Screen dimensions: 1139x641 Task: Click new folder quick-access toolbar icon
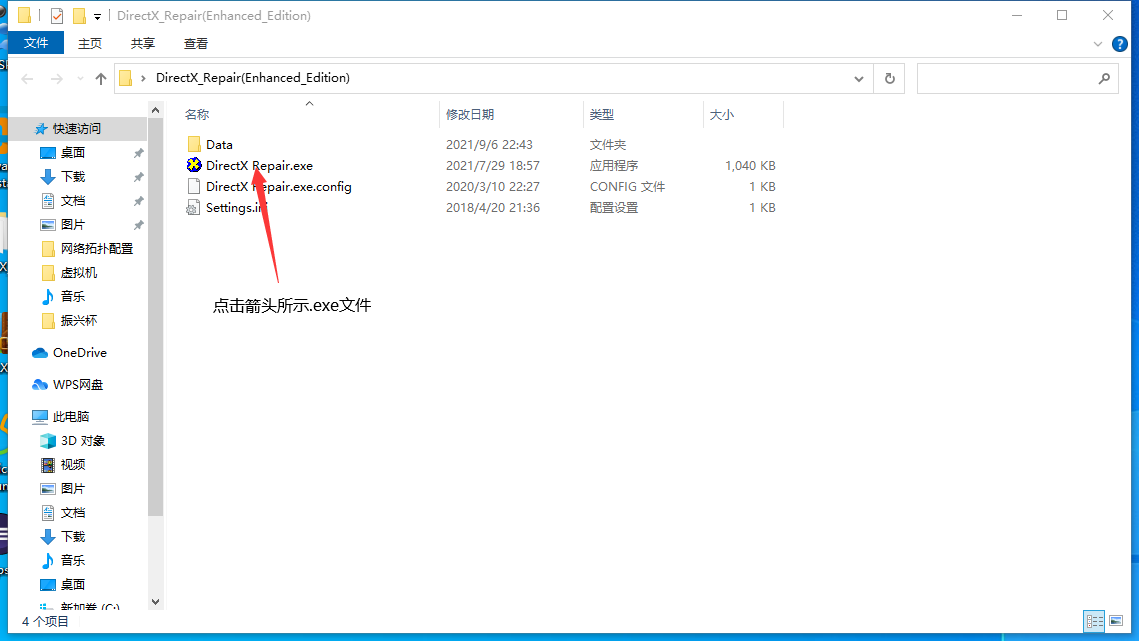coord(79,15)
